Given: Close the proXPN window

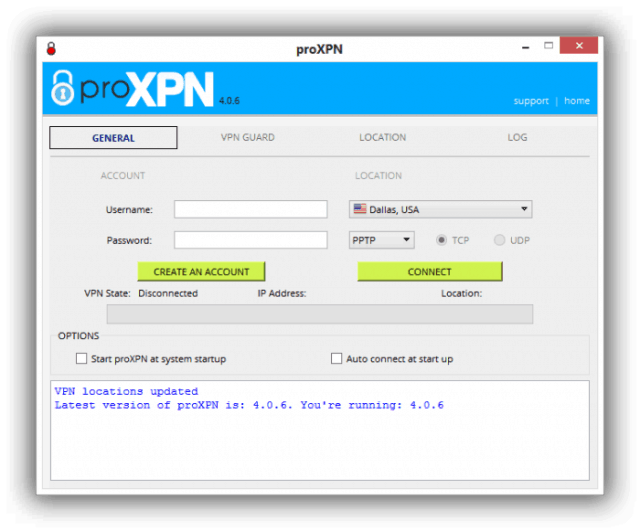Looking at the screenshot, I should point(579,45).
